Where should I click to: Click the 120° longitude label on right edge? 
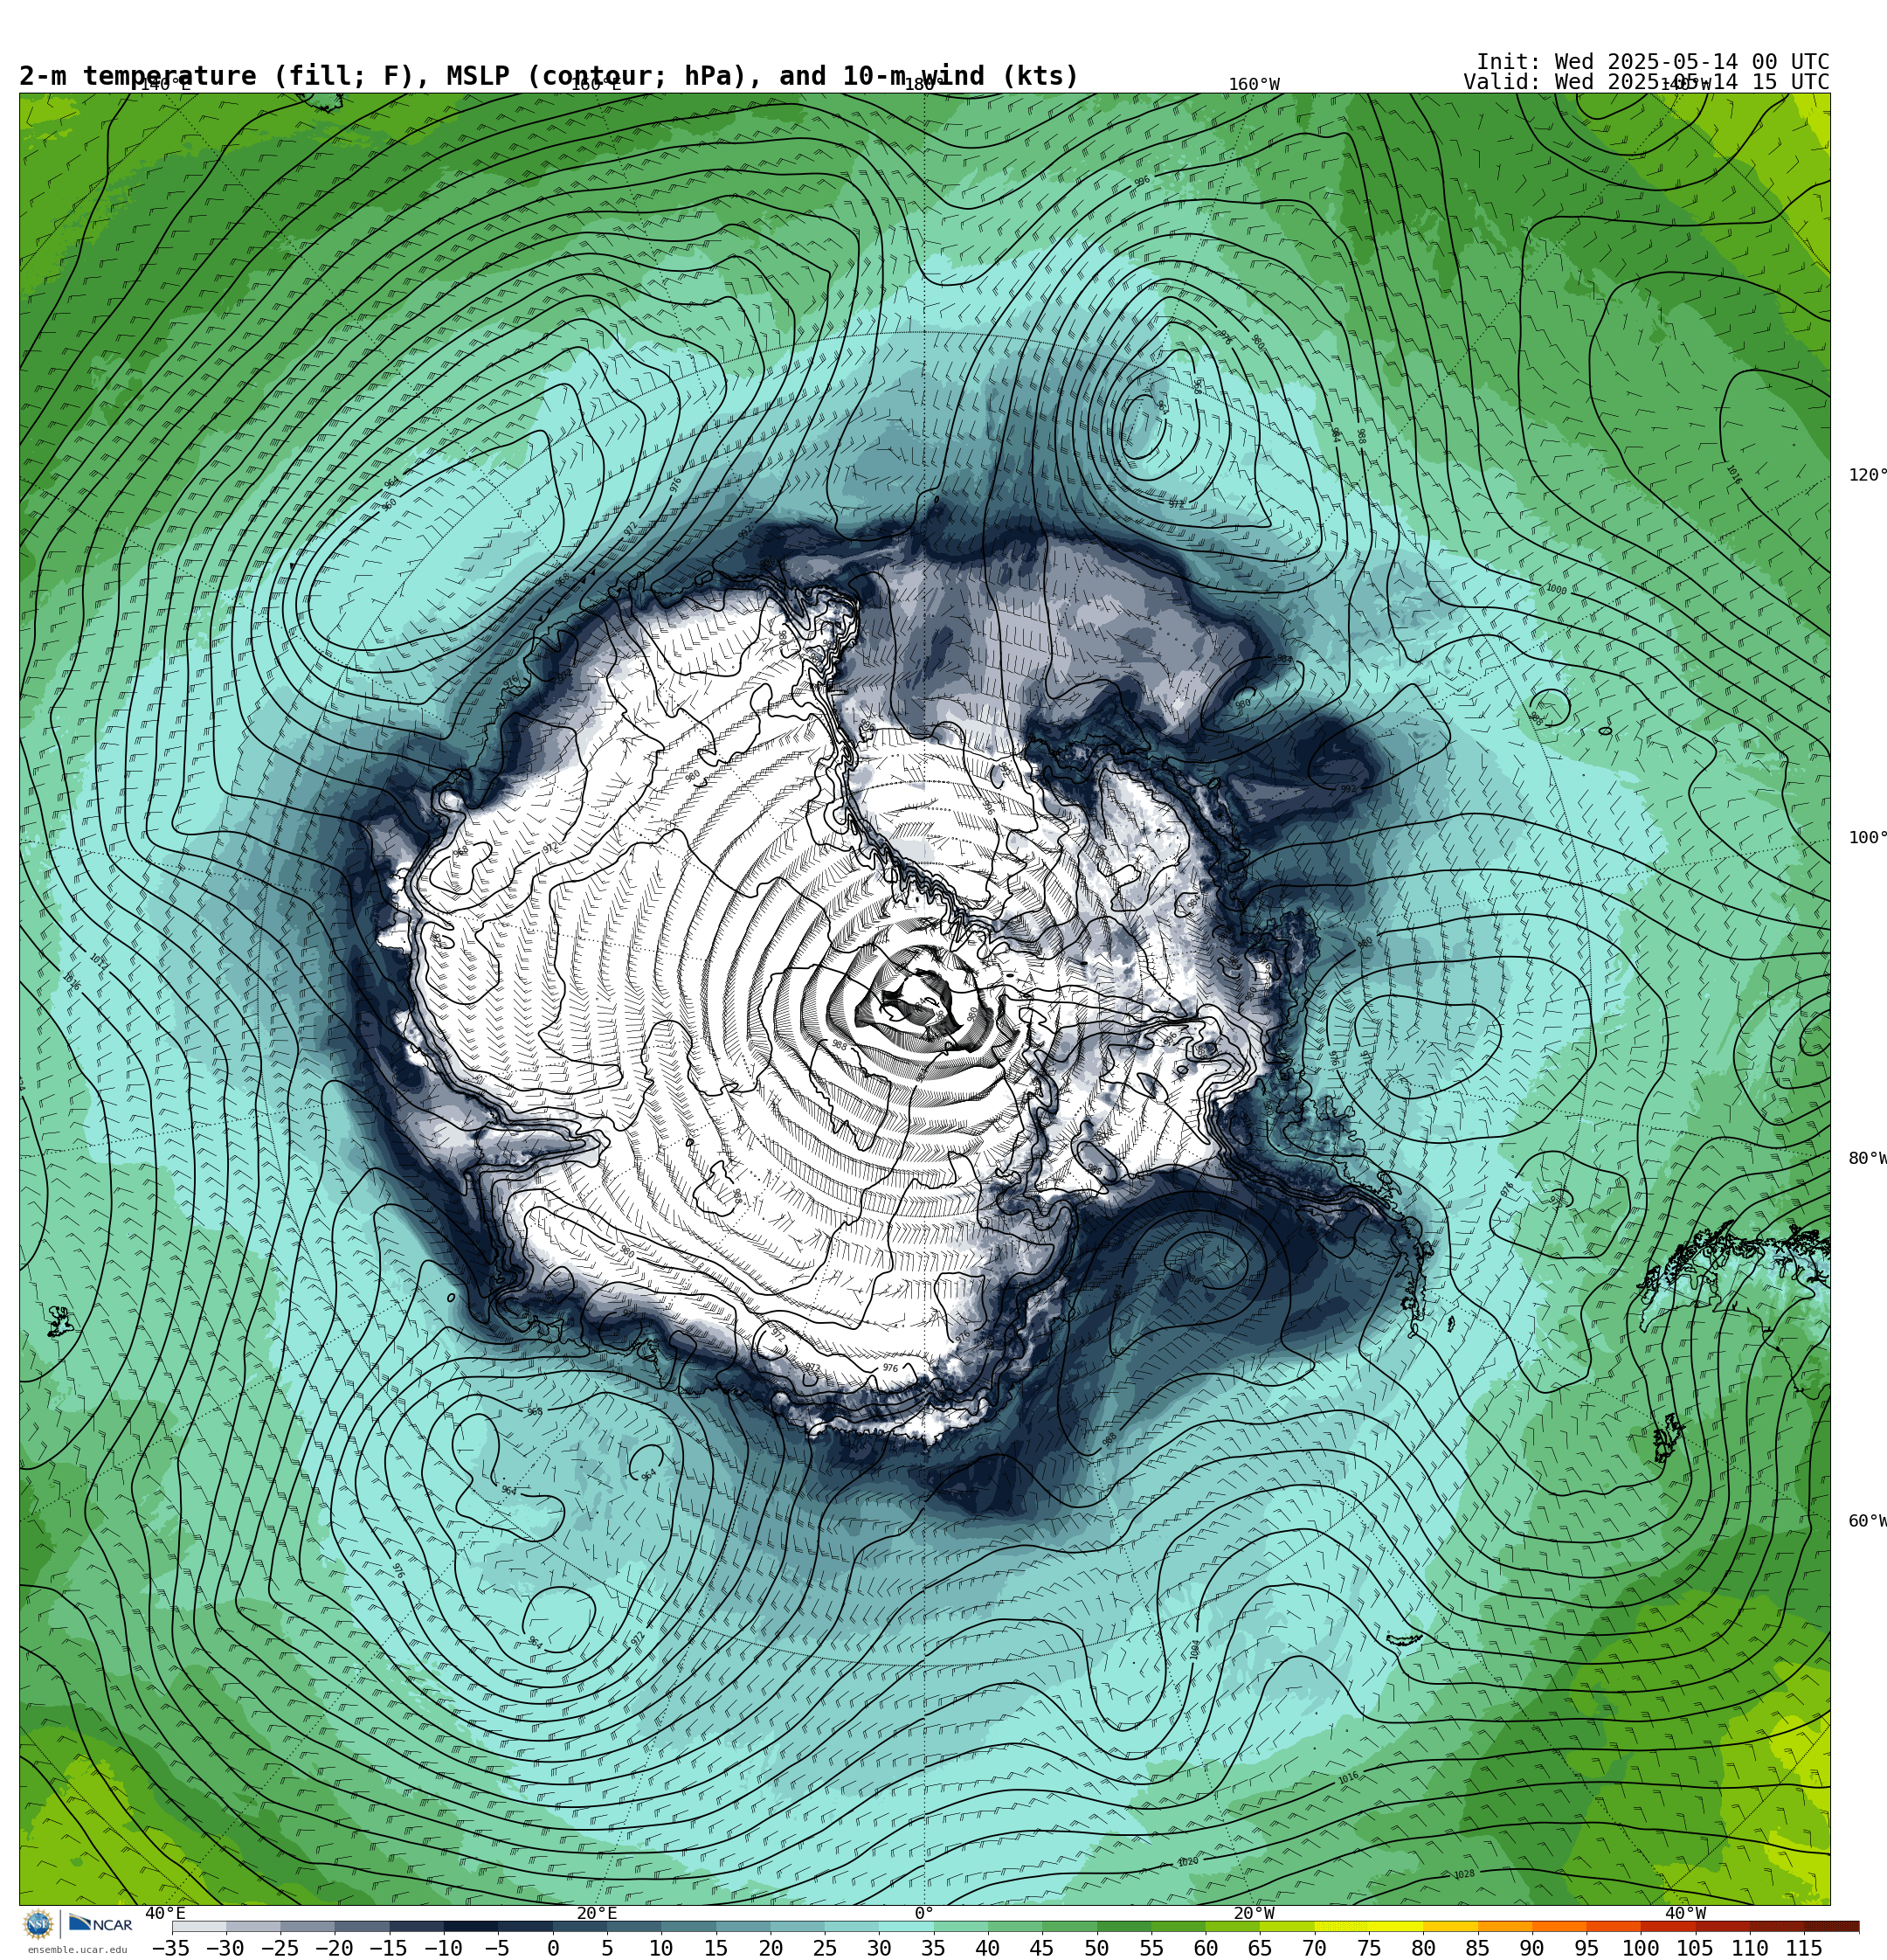coord(1867,475)
